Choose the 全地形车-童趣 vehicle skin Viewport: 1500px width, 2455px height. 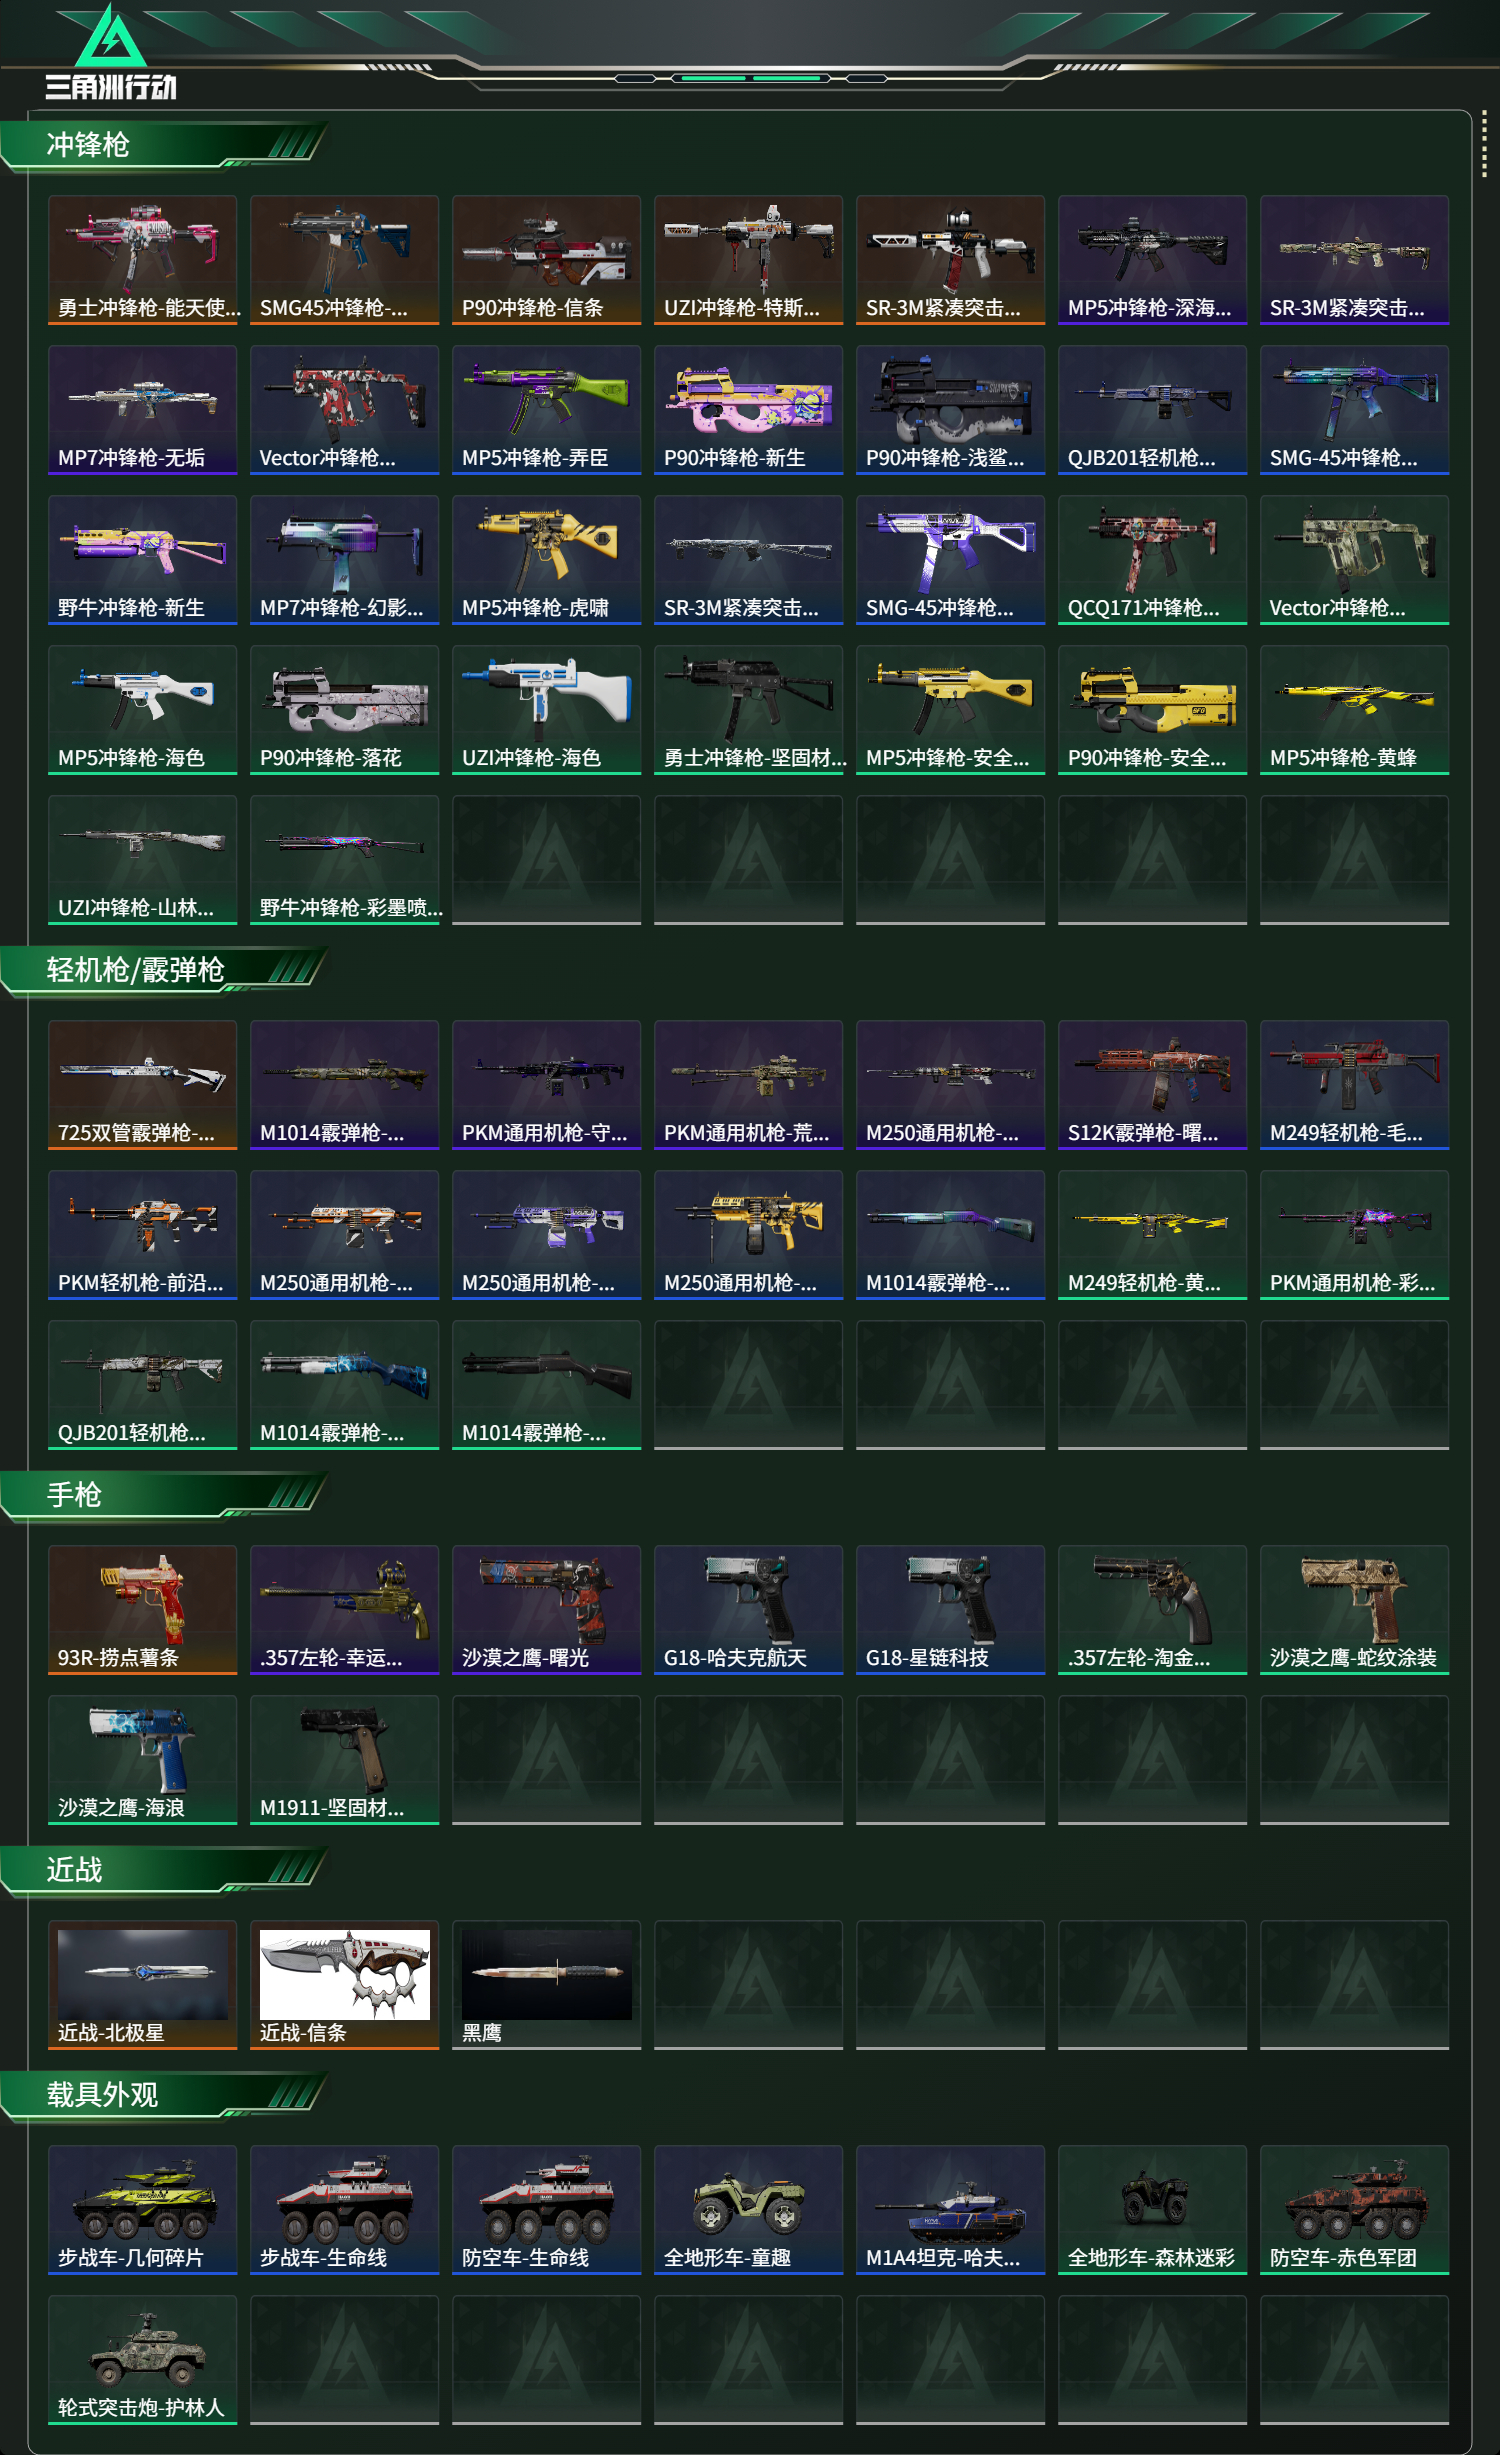748,2210
